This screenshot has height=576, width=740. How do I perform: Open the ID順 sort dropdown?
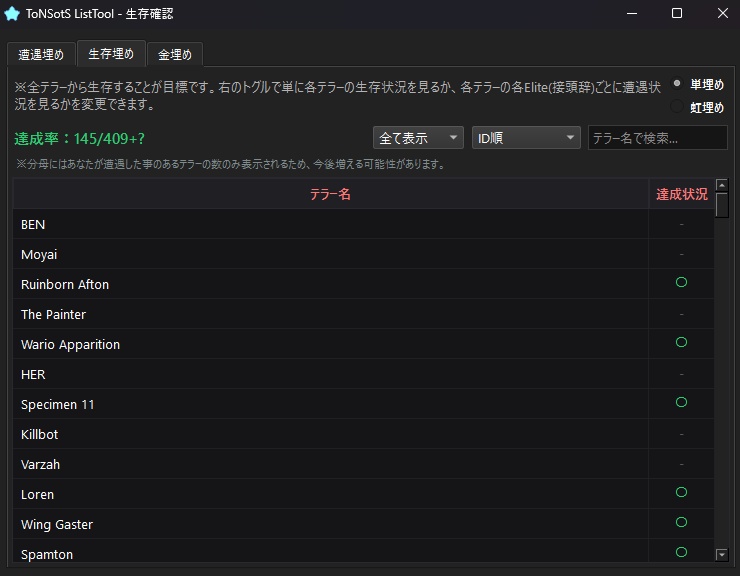pyautogui.click(x=526, y=138)
